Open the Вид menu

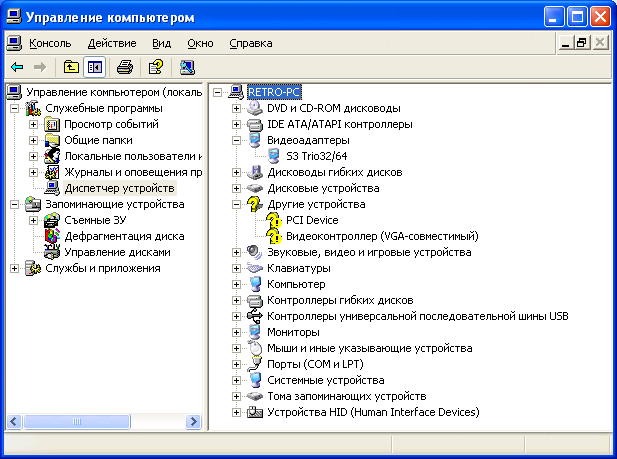pos(161,43)
